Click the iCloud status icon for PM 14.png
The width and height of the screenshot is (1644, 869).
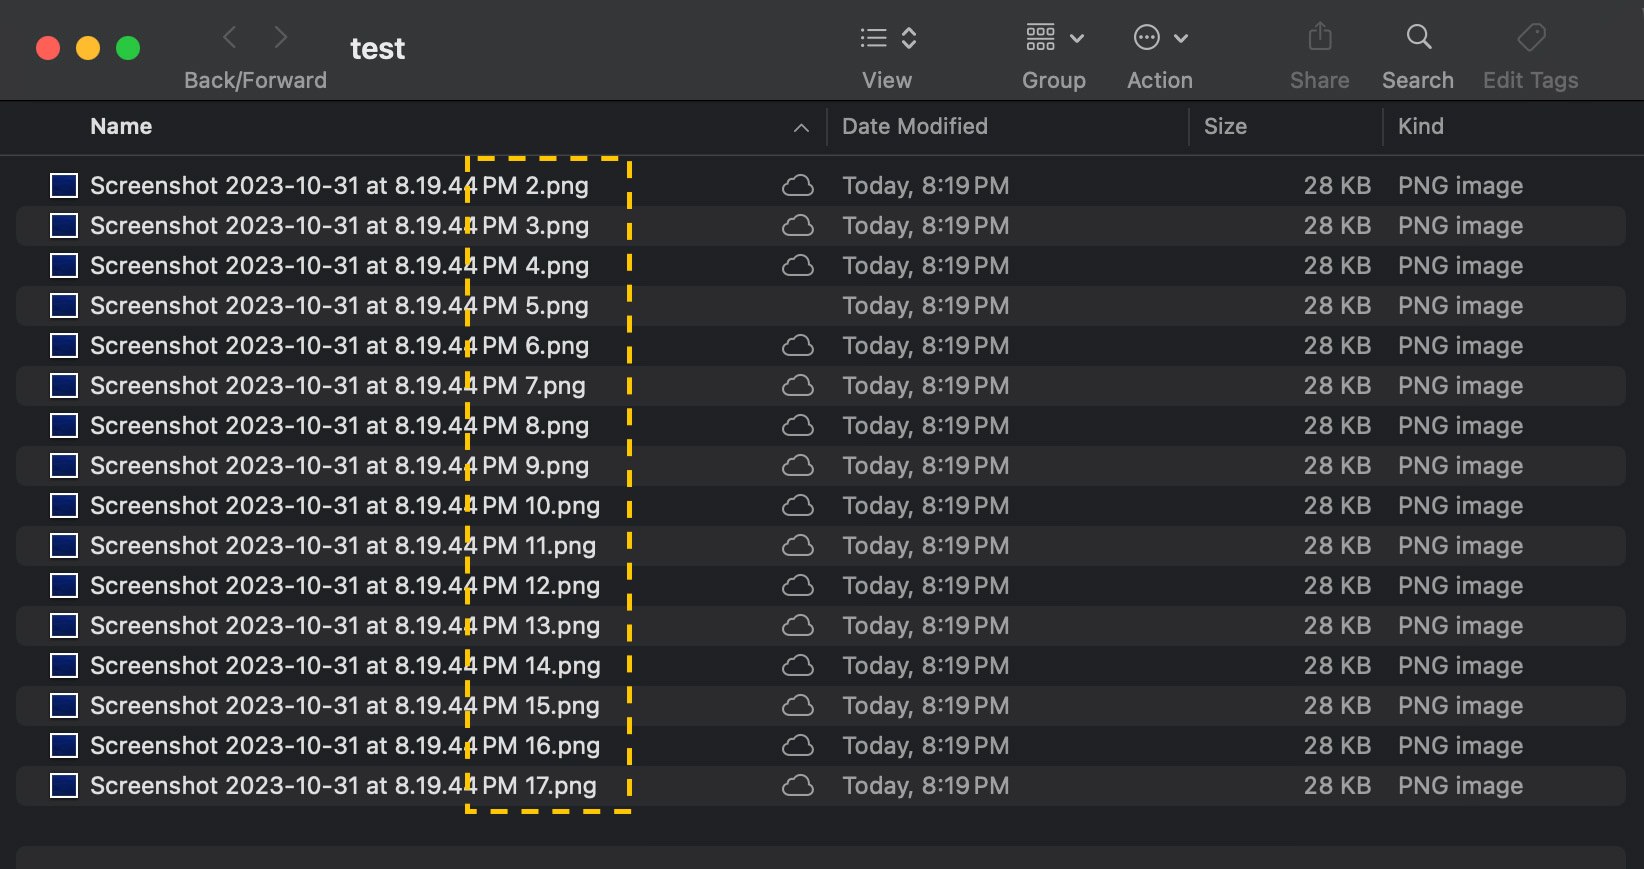[x=797, y=666]
